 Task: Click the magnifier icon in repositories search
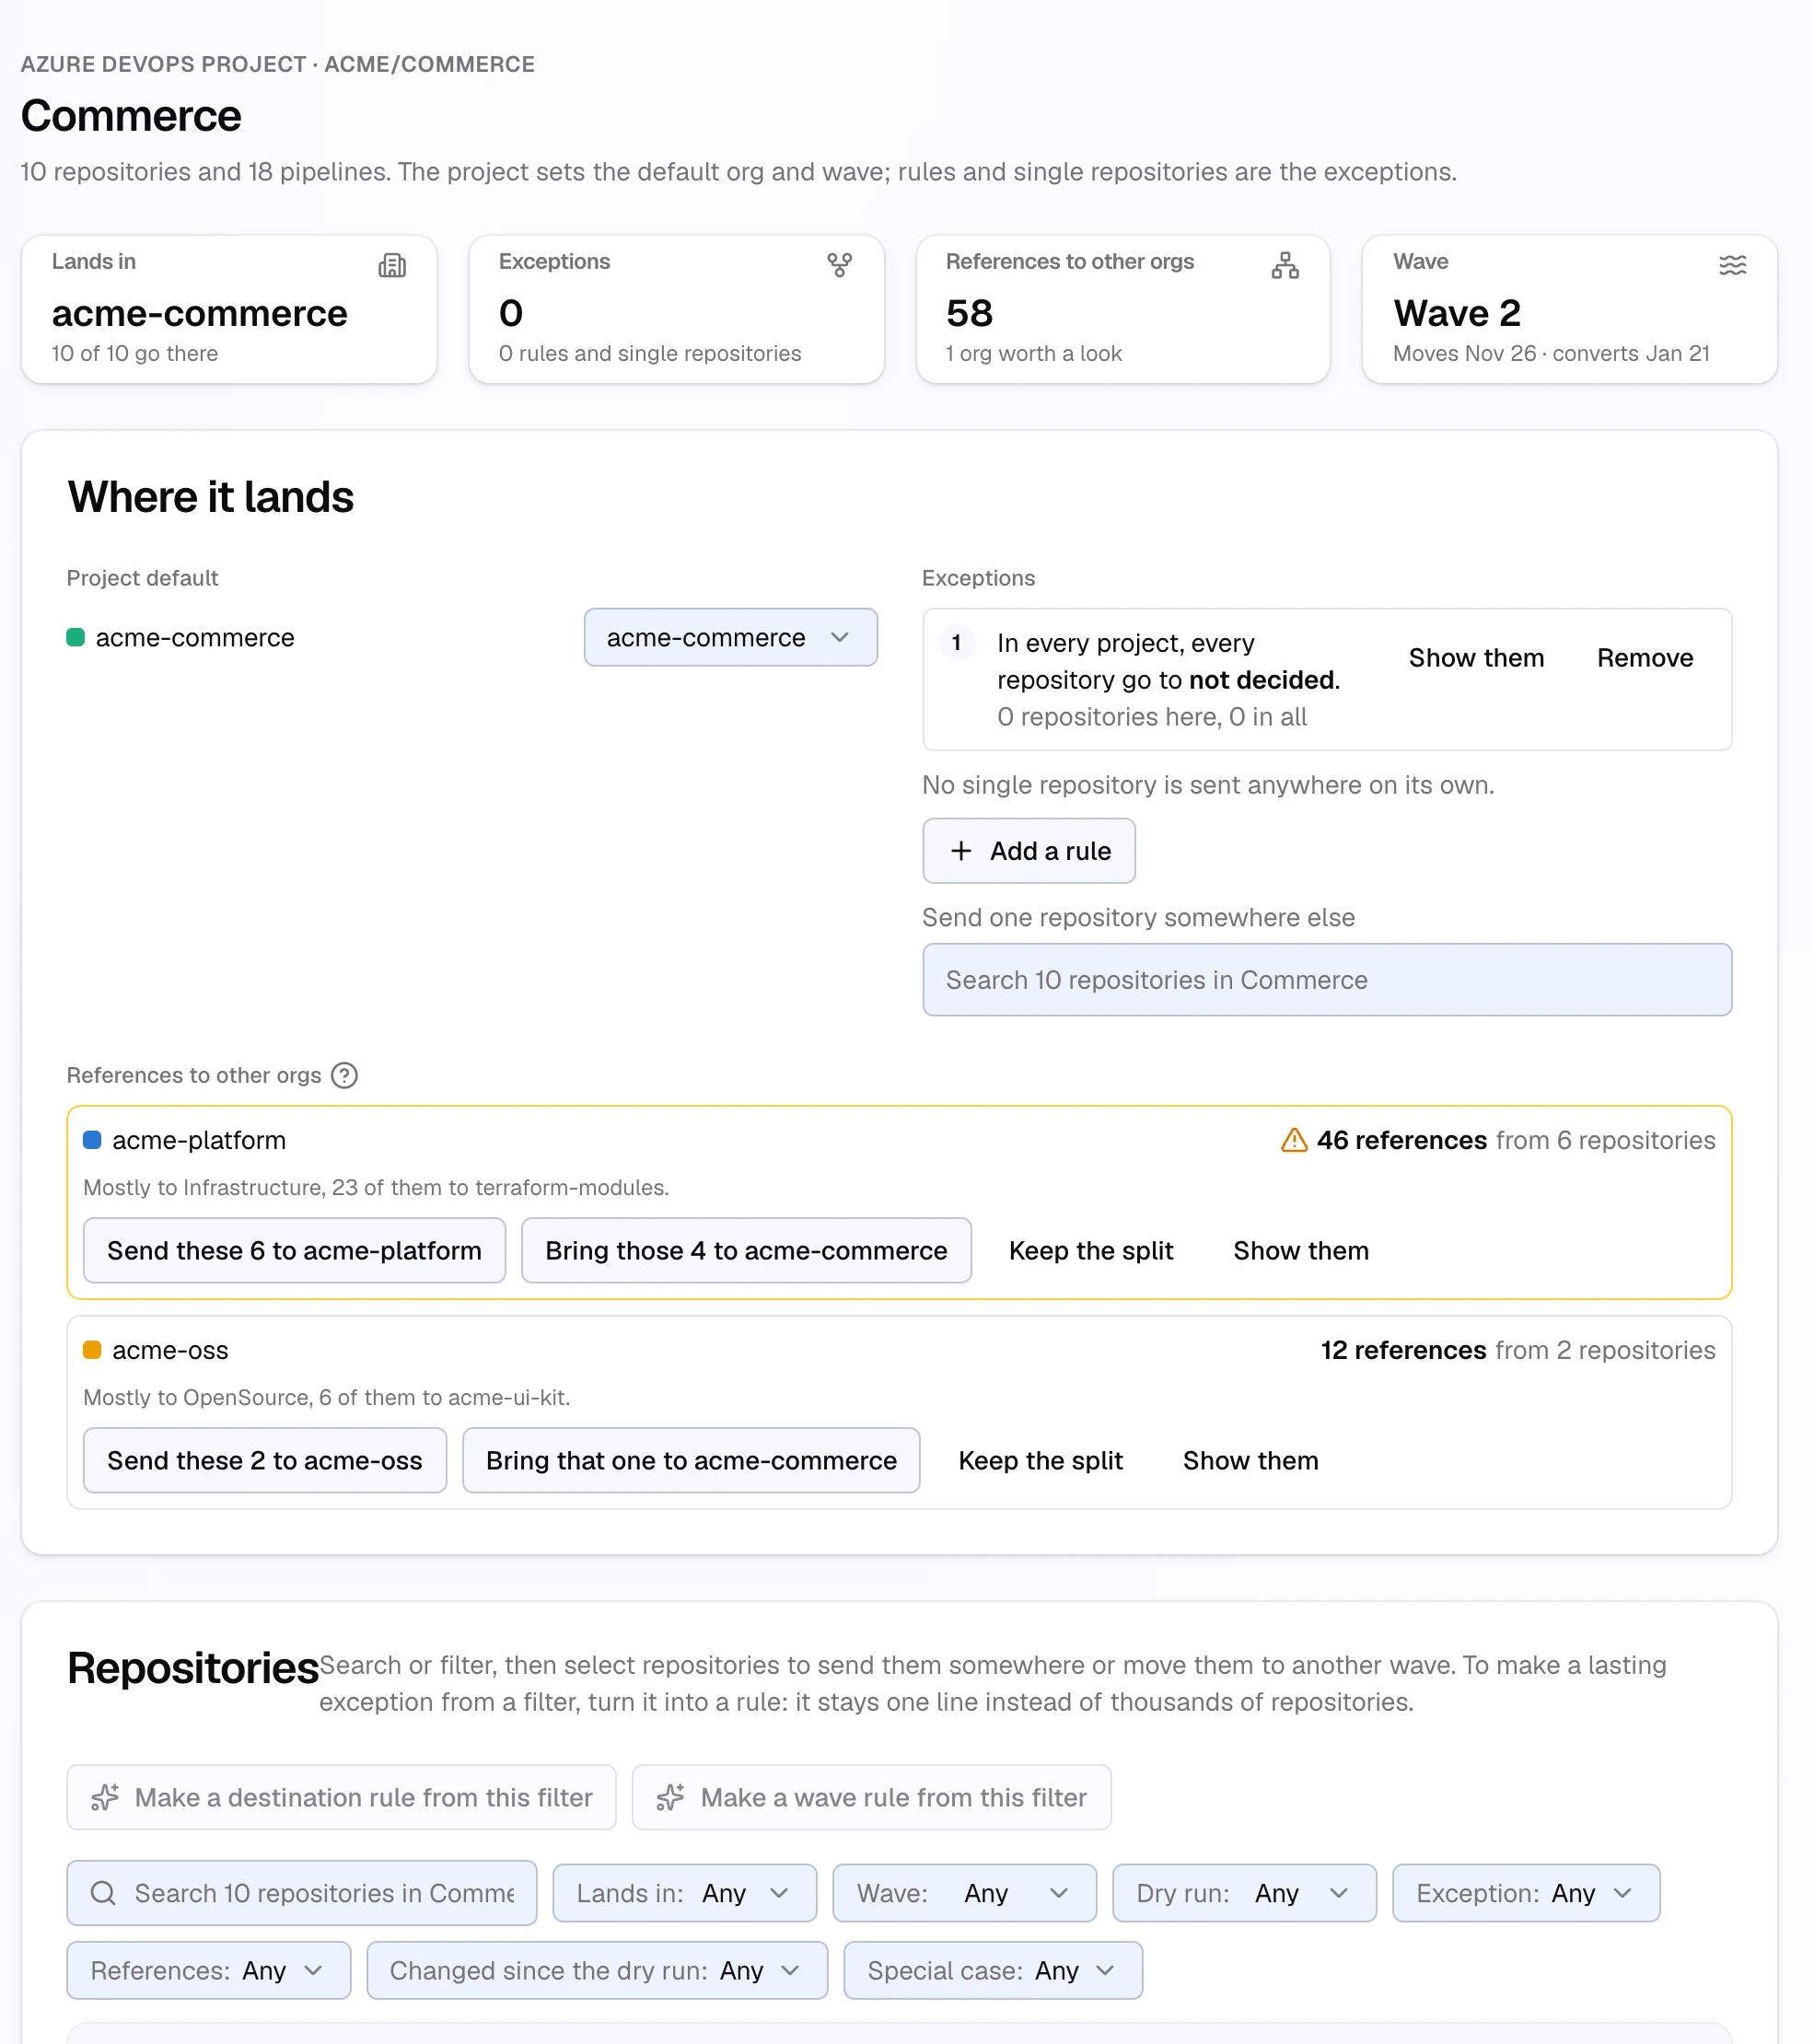click(103, 1893)
